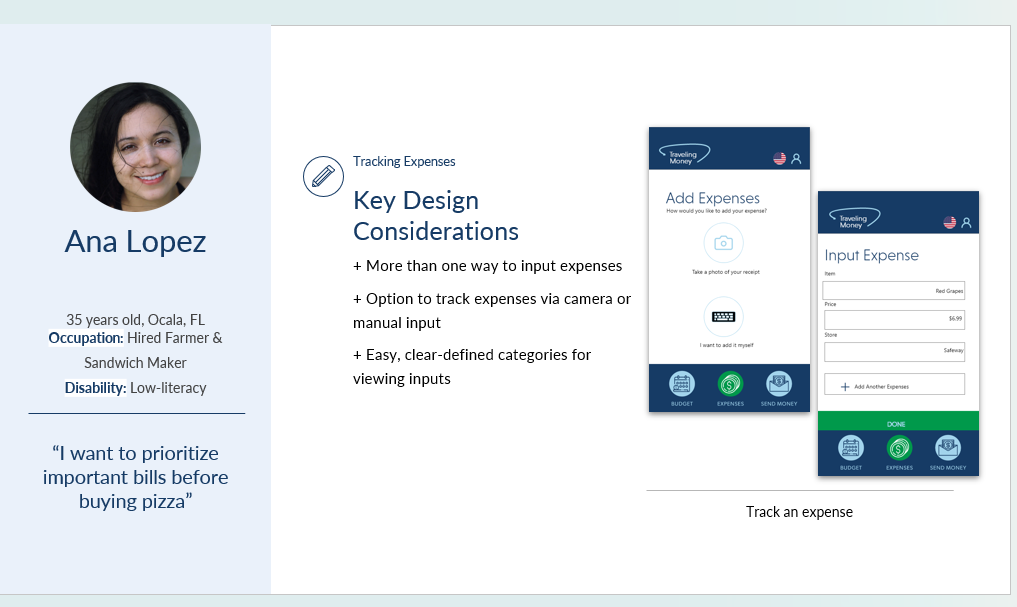Click the 'Tracking Expenses' label
Screen dimensions: 1017x607
click(404, 161)
